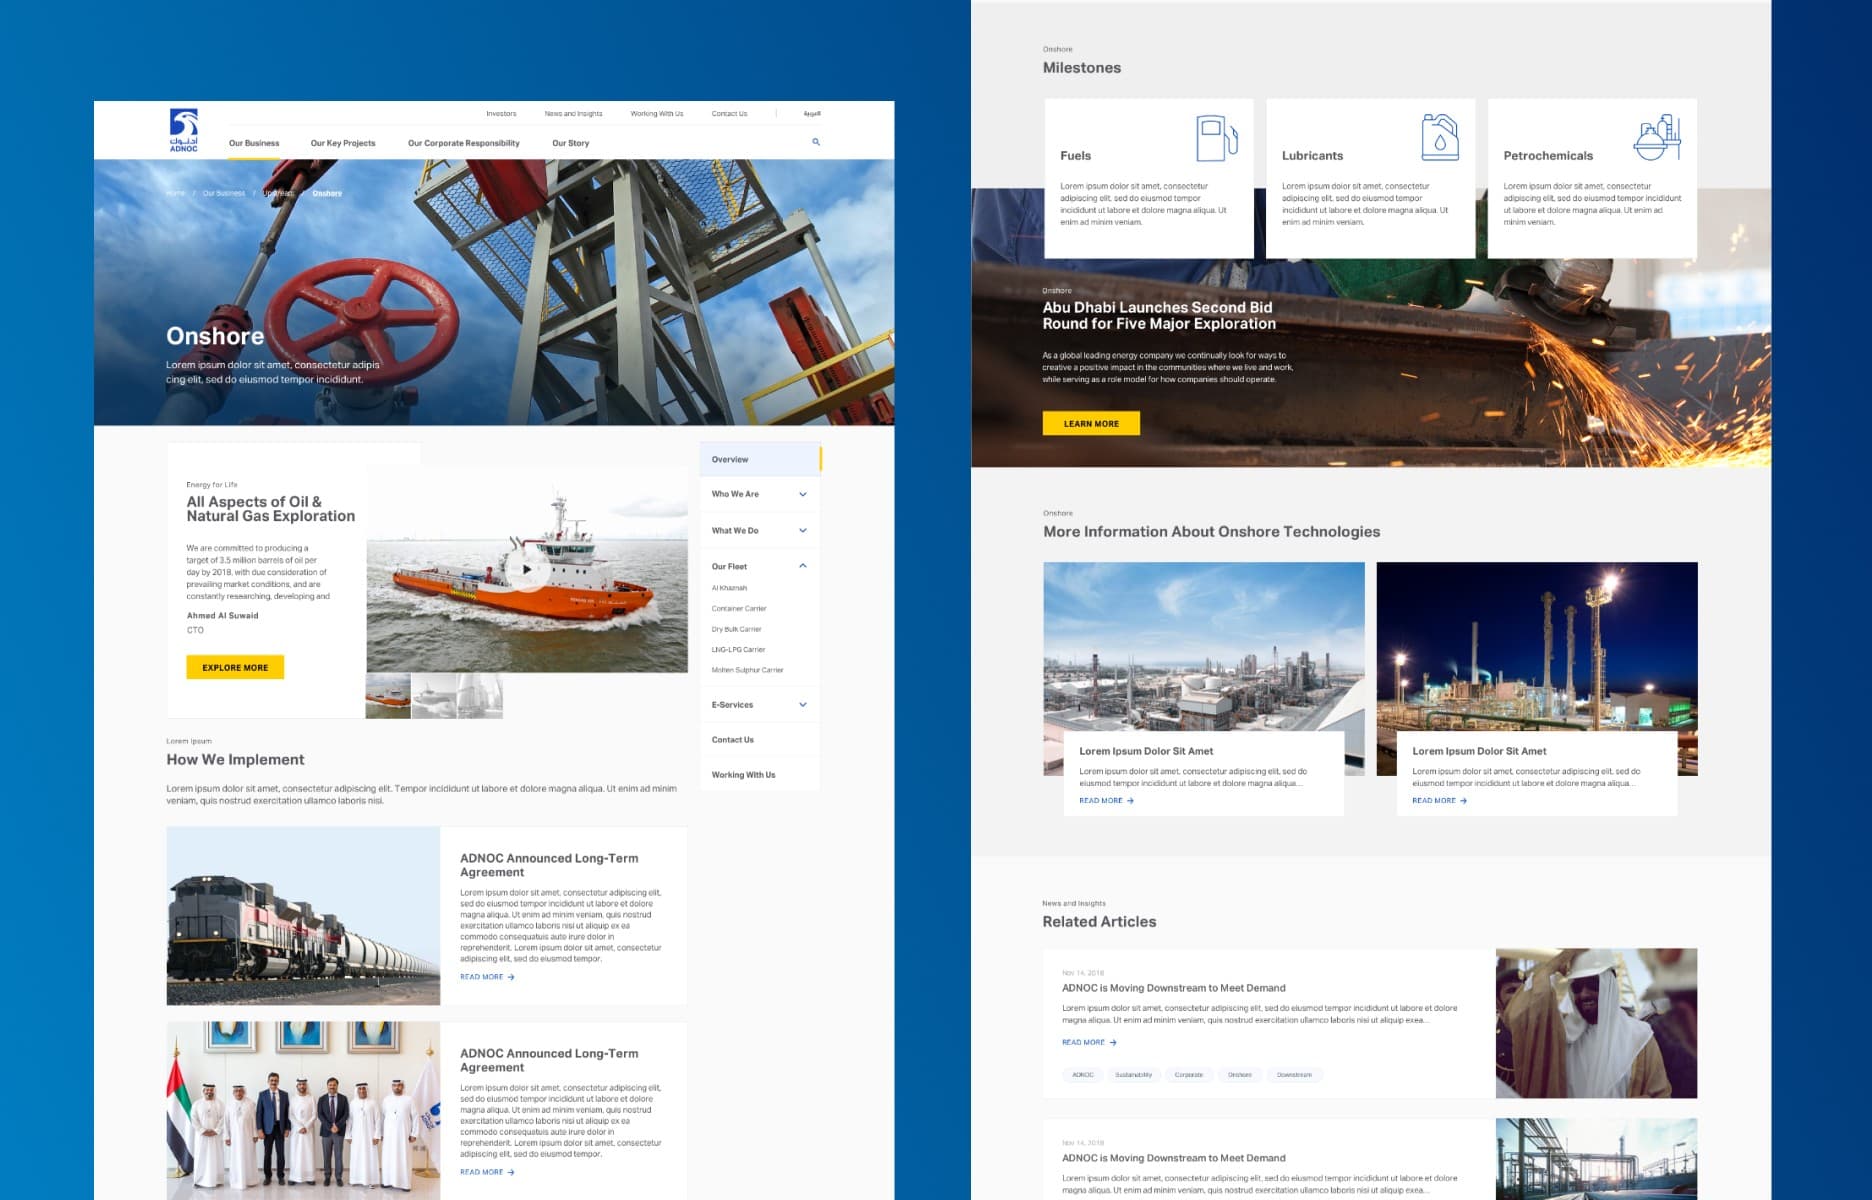Open first related article headline
The image size is (1872, 1200).
[1174, 988]
